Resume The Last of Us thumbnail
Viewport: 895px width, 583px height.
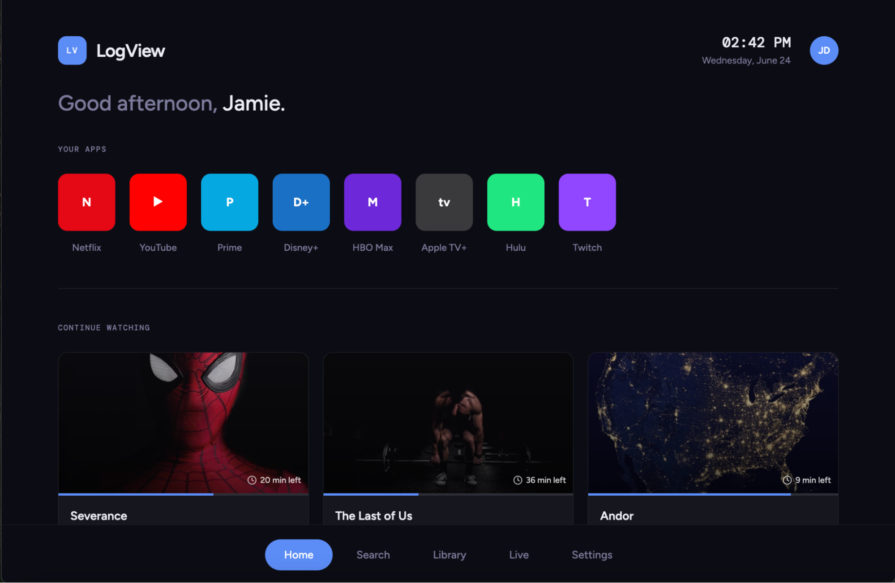tap(448, 423)
